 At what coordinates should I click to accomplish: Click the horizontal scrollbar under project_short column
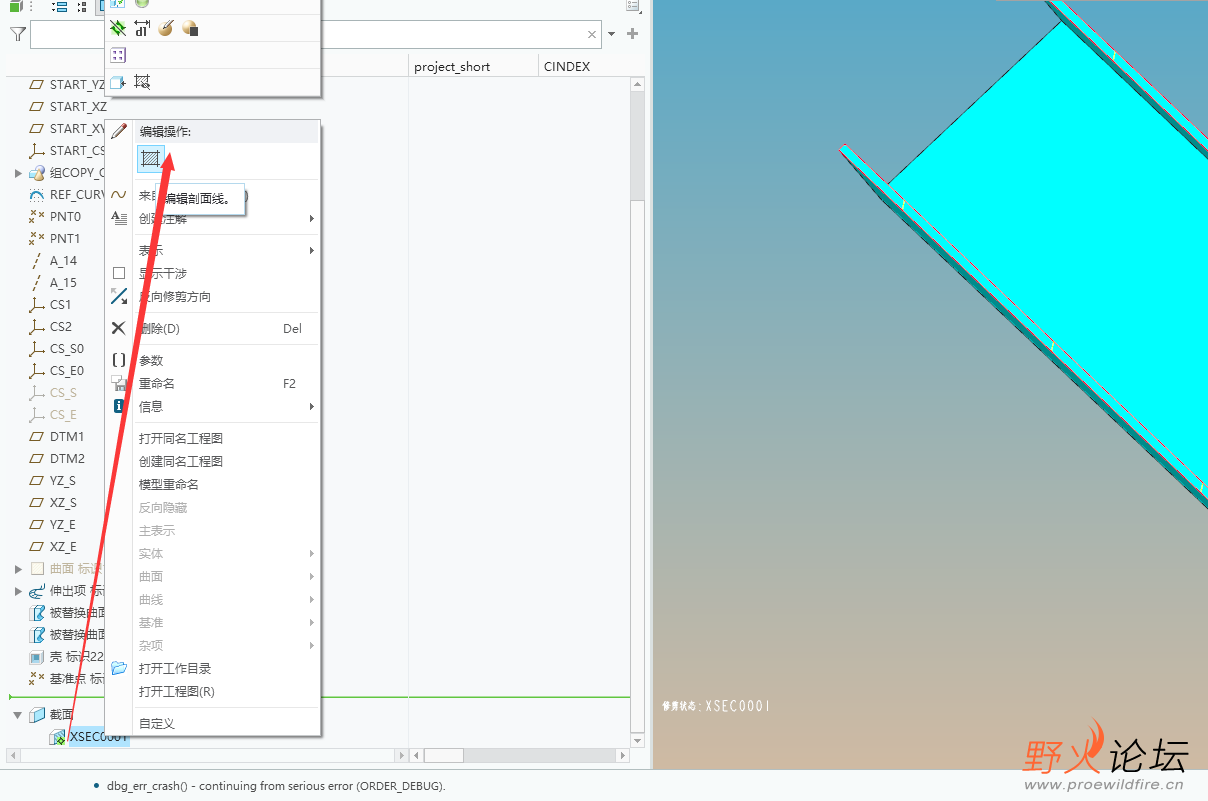pyautogui.click(x=443, y=755)
